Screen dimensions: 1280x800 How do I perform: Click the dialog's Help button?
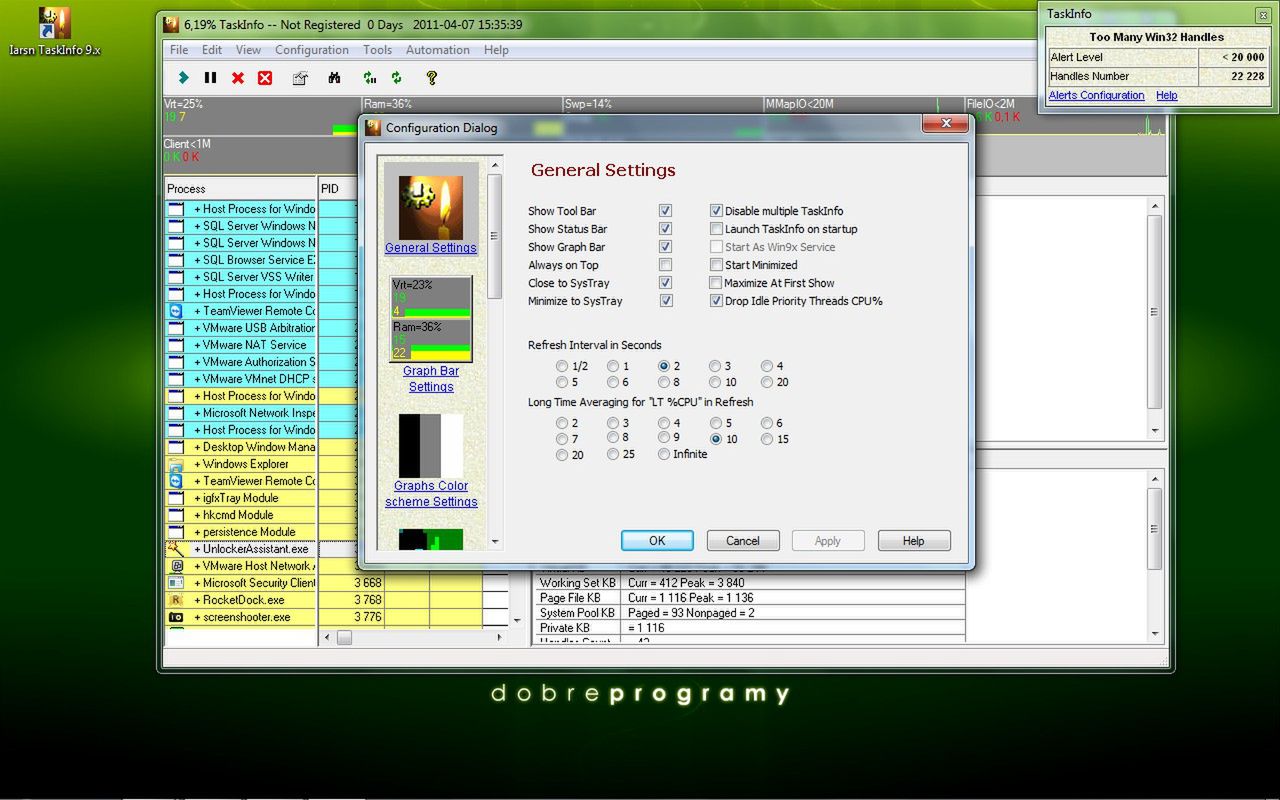(x=914, y=541)
